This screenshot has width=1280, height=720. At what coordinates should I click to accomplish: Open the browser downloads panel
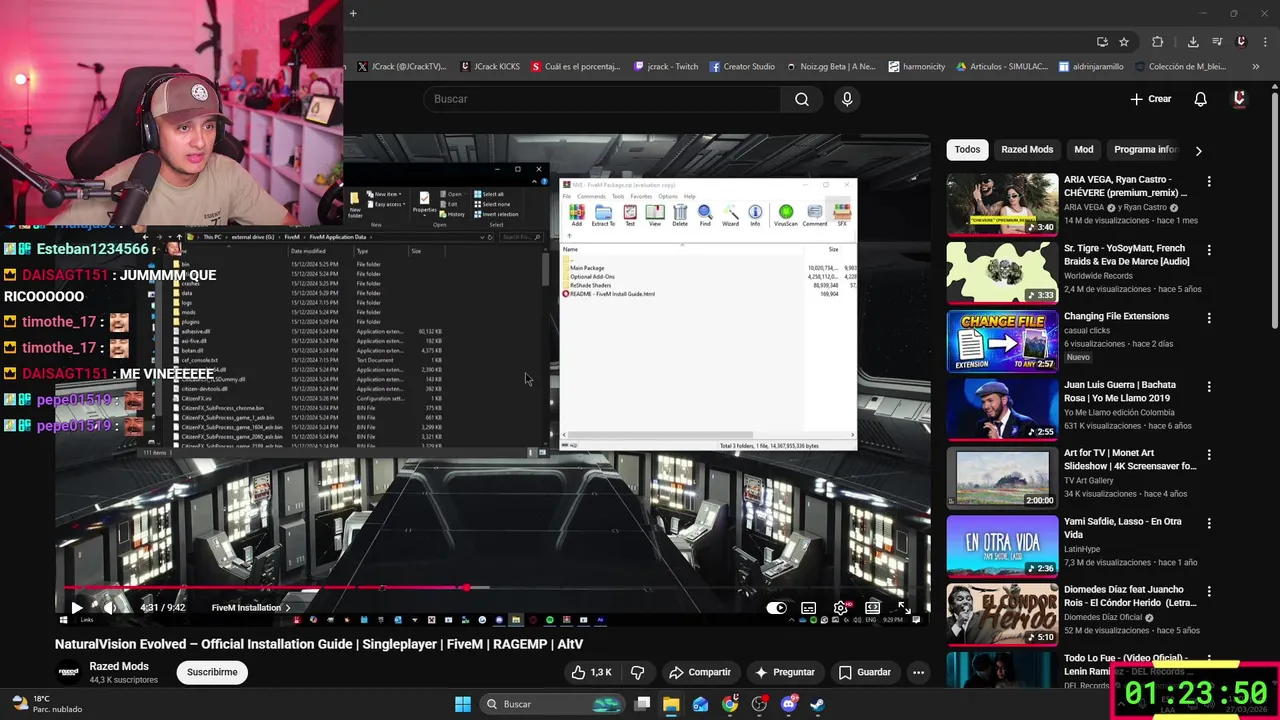(x=1193, y=42)
